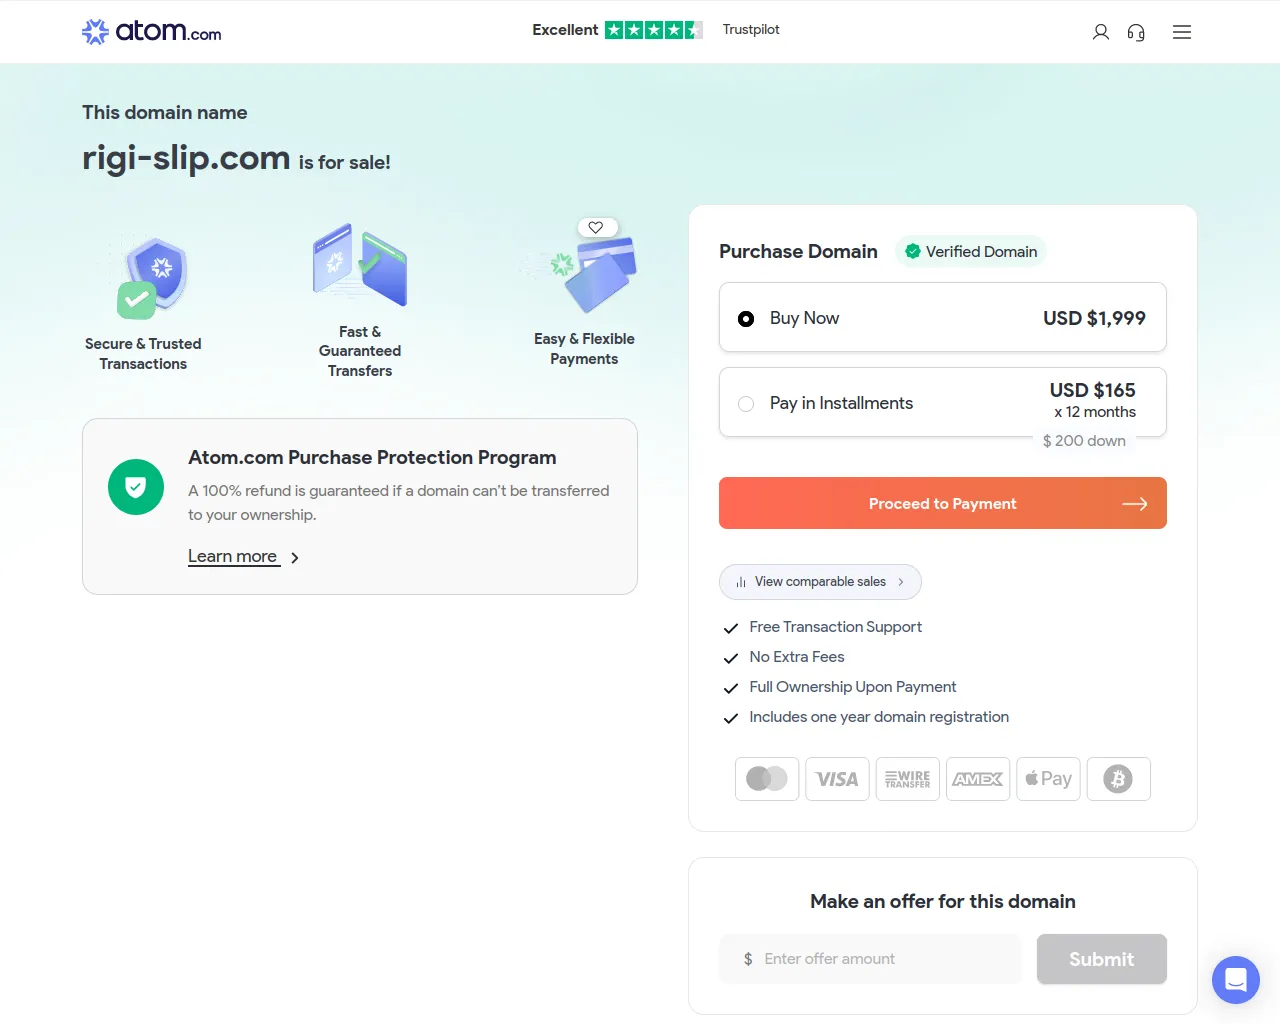Click the arrow next to Learn more
1280x1024 pixels.
[295, 558]
